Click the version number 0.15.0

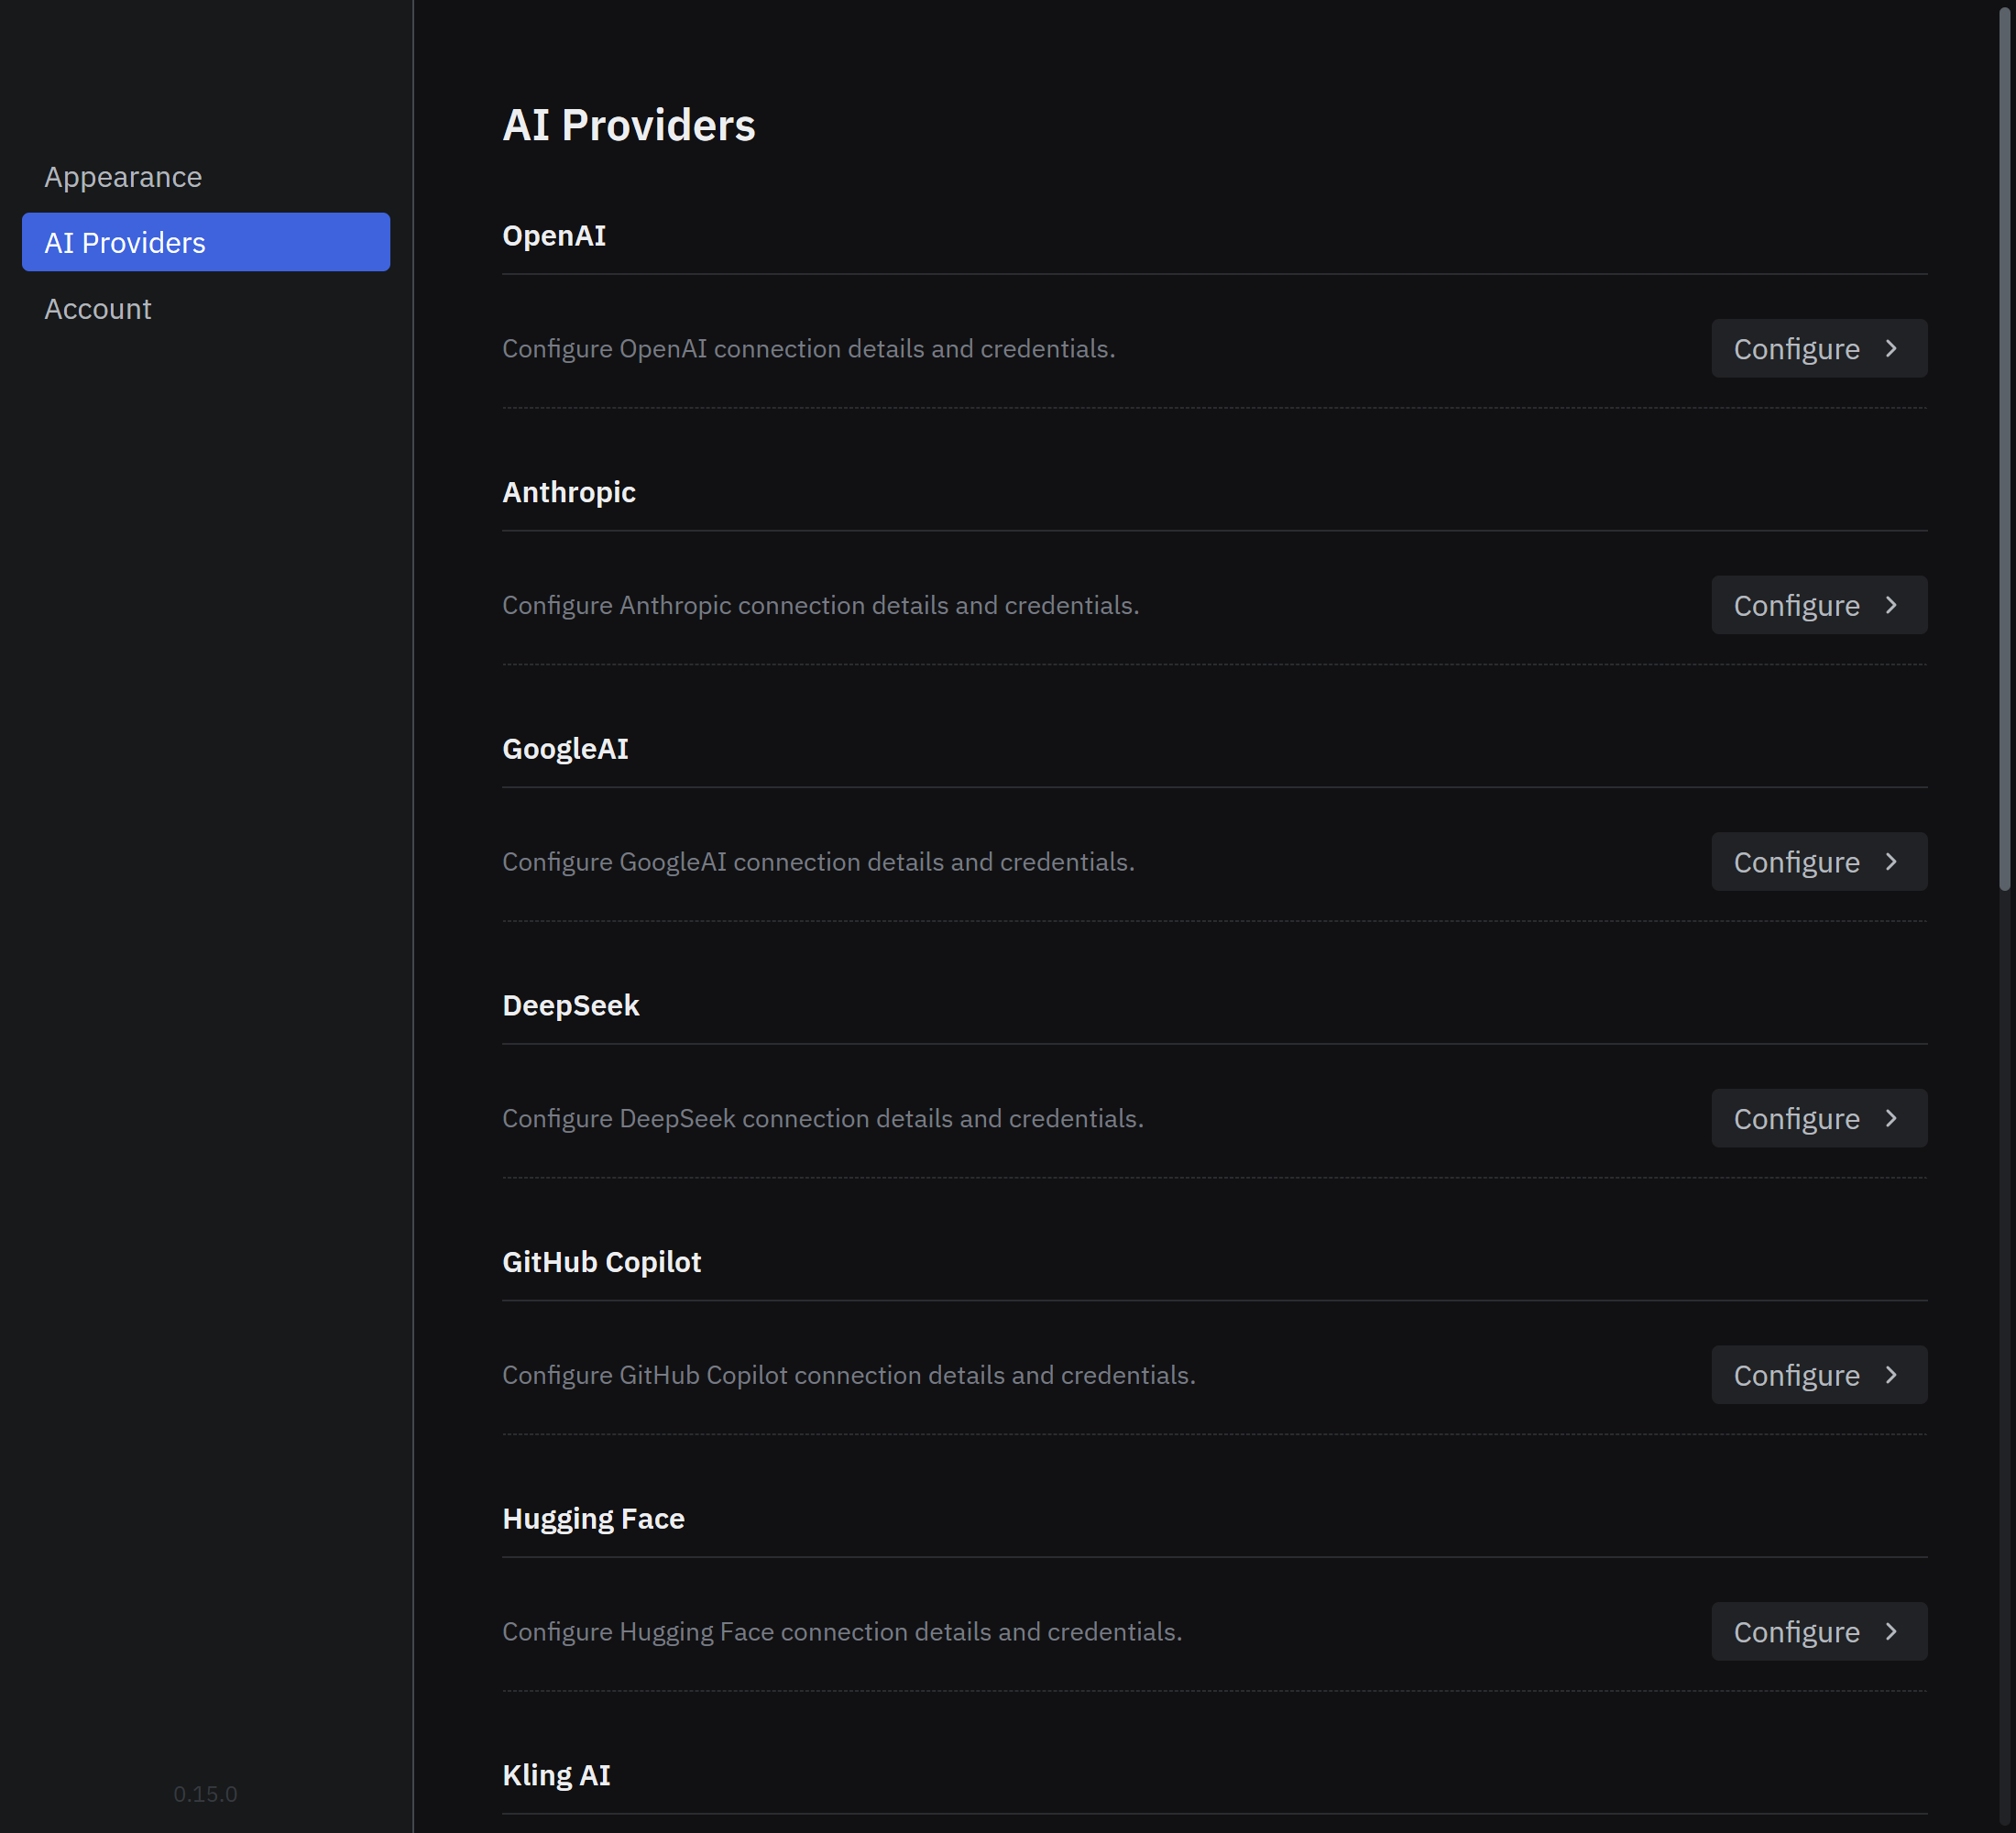[x=205, y=1794]
